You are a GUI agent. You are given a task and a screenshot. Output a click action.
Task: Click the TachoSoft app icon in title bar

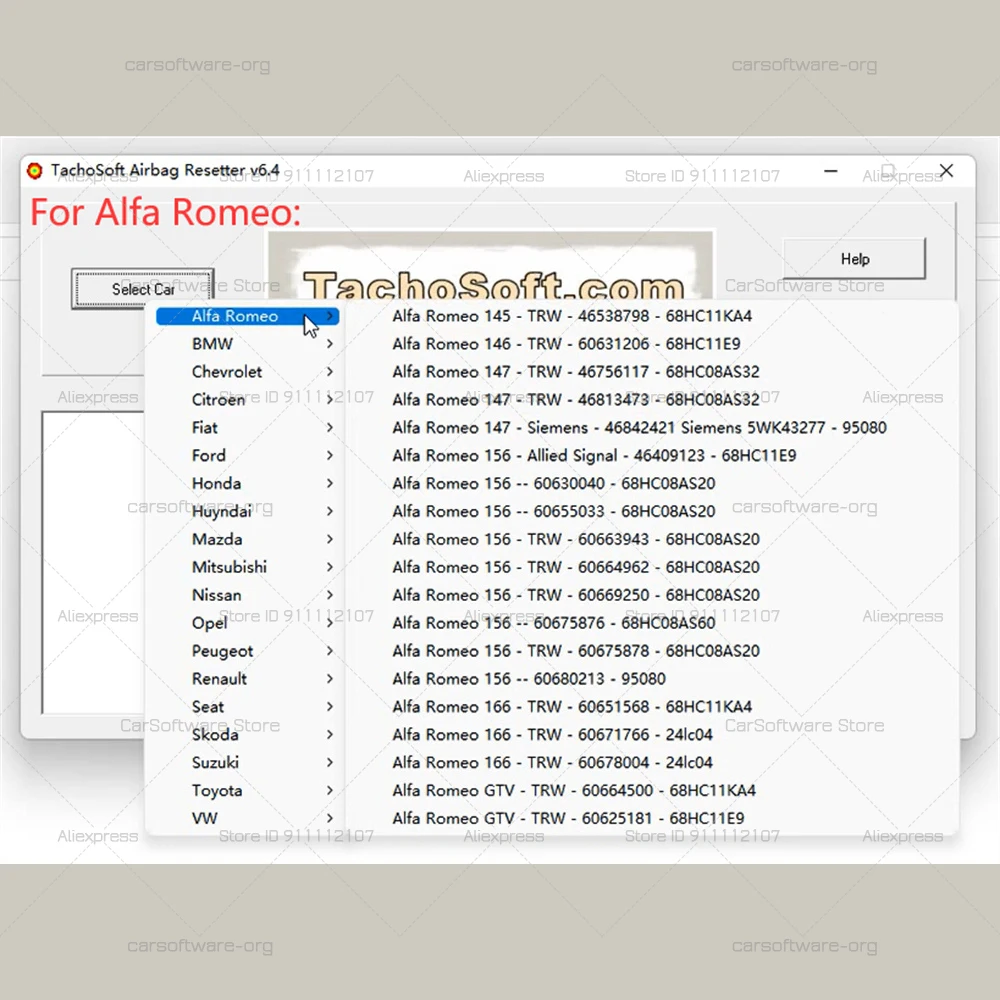pyautogui.click(x=34, y=171)
